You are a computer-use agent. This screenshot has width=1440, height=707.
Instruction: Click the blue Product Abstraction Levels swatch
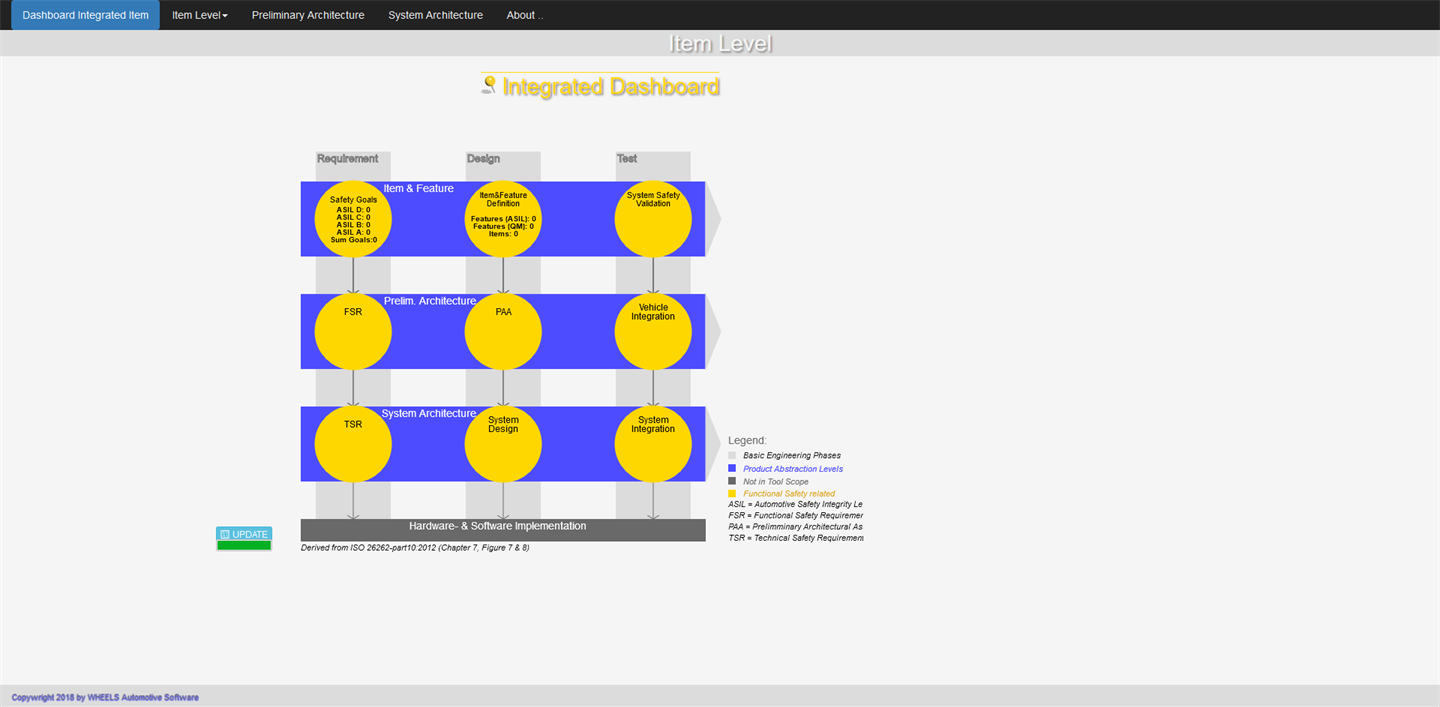point(732,468)
